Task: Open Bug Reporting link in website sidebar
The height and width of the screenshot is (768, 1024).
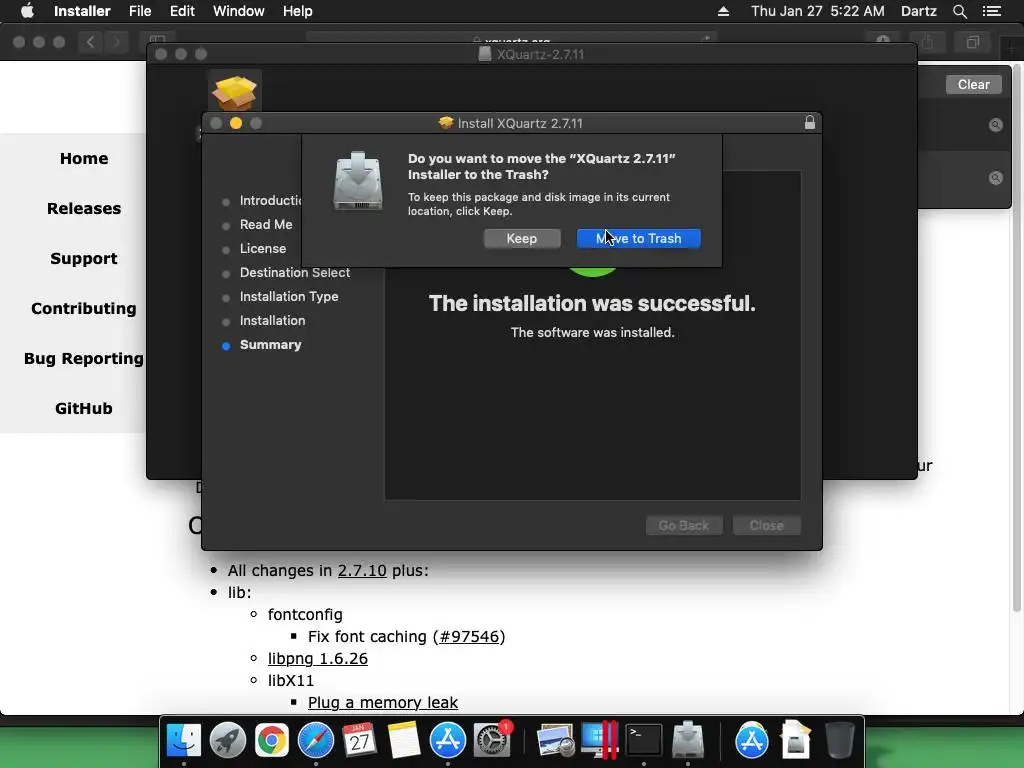Action: [84, 359]
